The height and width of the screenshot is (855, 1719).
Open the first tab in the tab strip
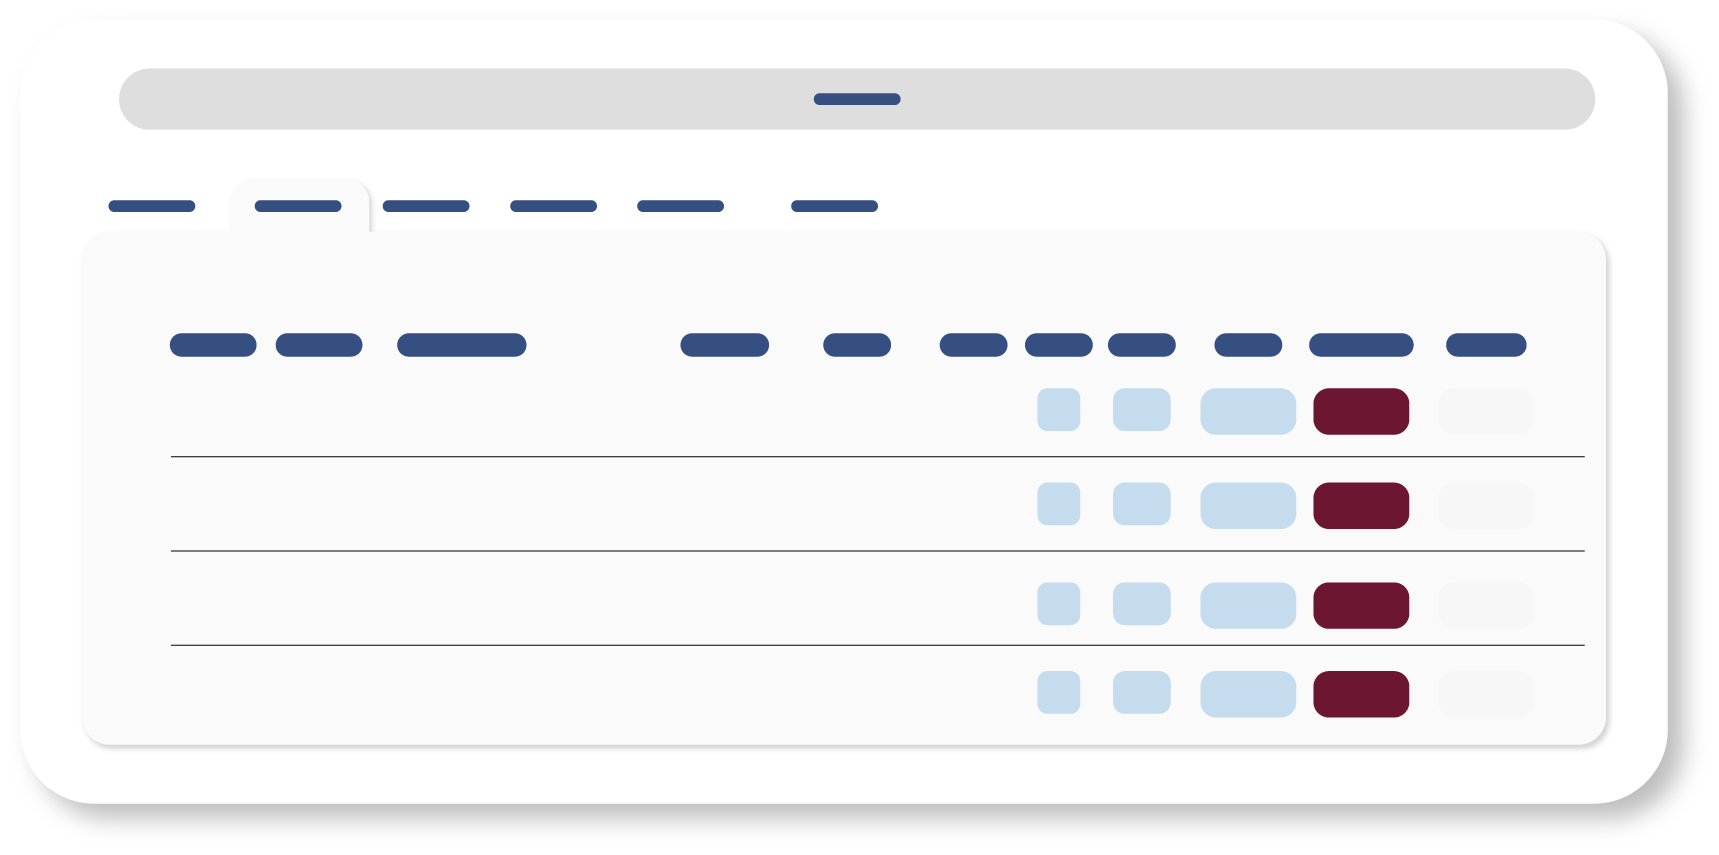[x=152, y=206]
